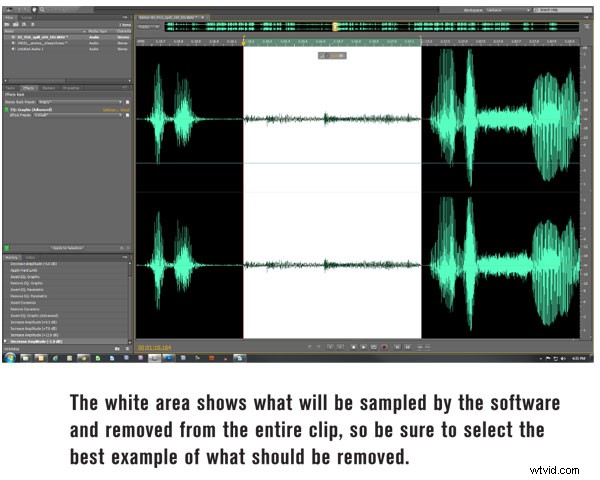Click the red Record button
The image size is (600, 480).
click(385, 347)
